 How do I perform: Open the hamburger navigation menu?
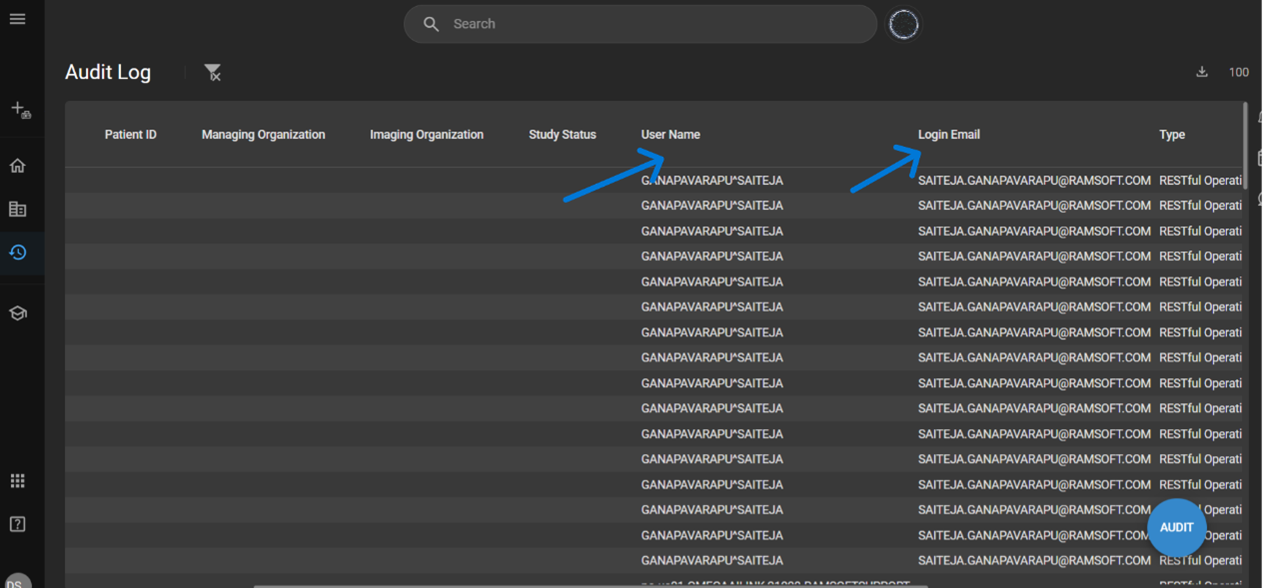[x=18, y=19]
